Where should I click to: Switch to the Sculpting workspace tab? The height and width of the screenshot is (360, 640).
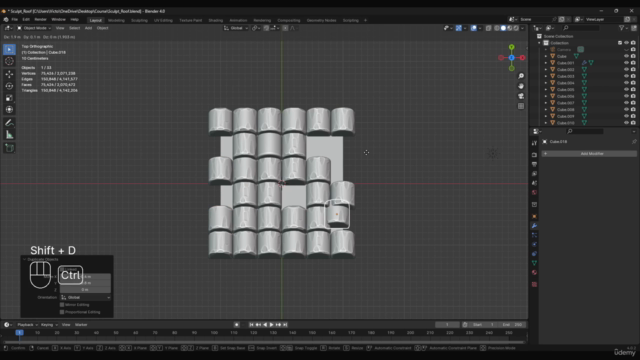click(x=139, y=20)
